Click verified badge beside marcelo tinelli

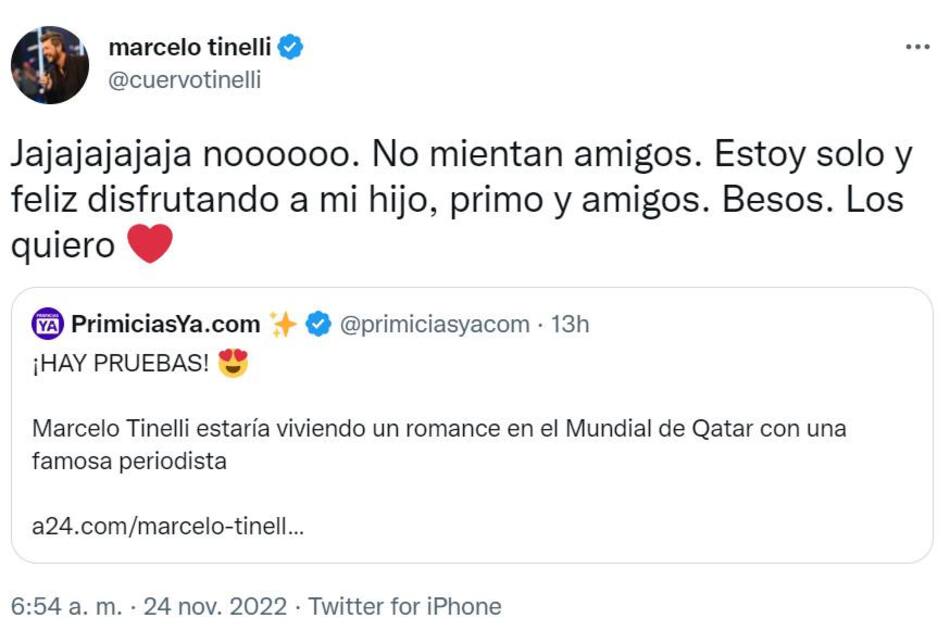pyautogui.click(x=291, y=47)
